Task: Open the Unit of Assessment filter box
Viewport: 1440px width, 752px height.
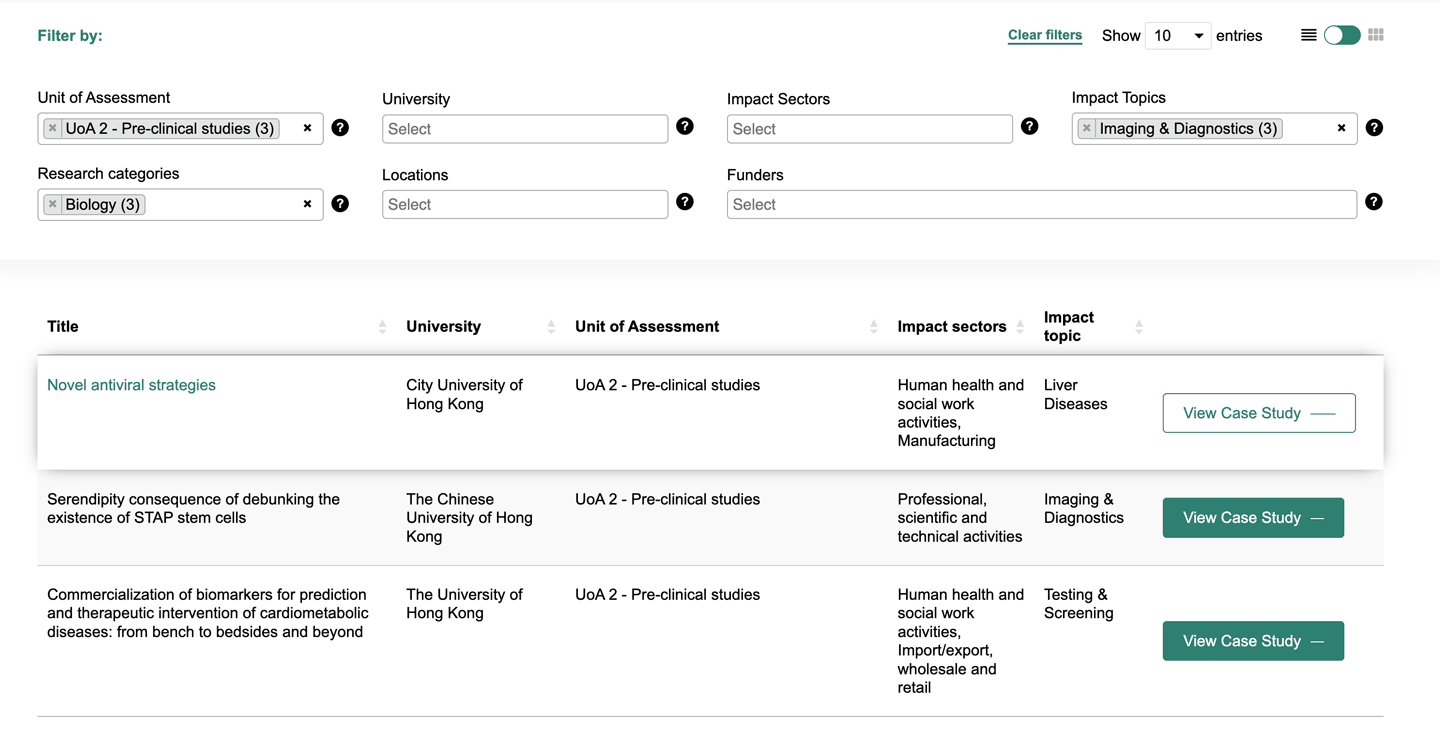Action: click(x=180, y=128)
